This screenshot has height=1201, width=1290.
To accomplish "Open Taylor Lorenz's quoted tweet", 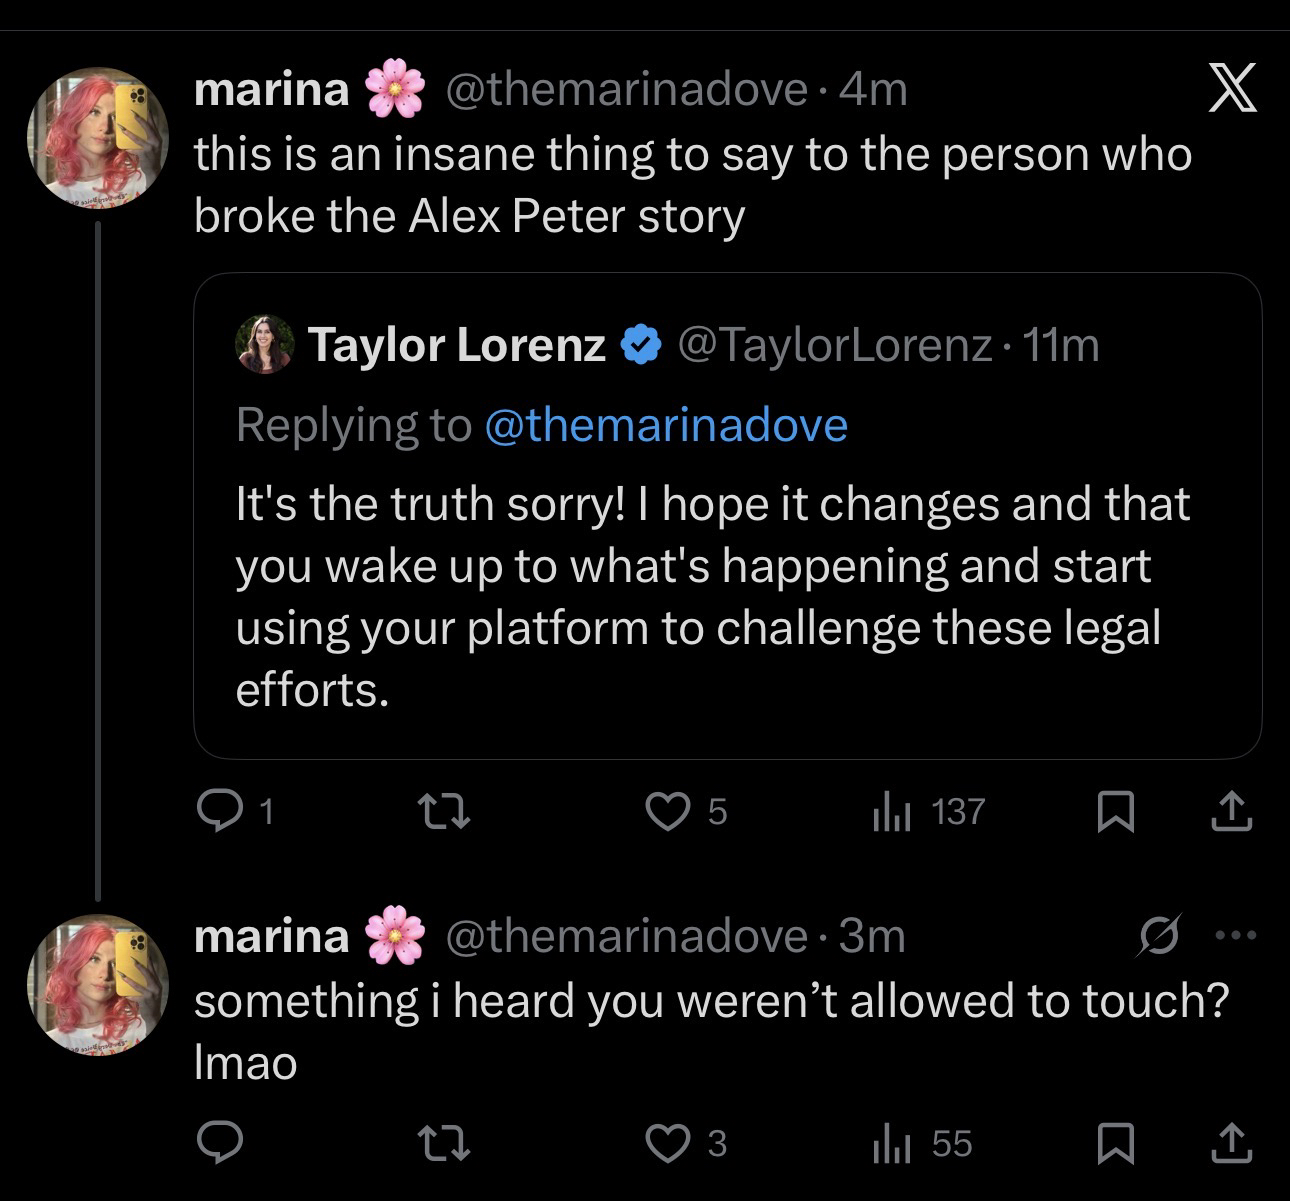I will coord(712,597).
